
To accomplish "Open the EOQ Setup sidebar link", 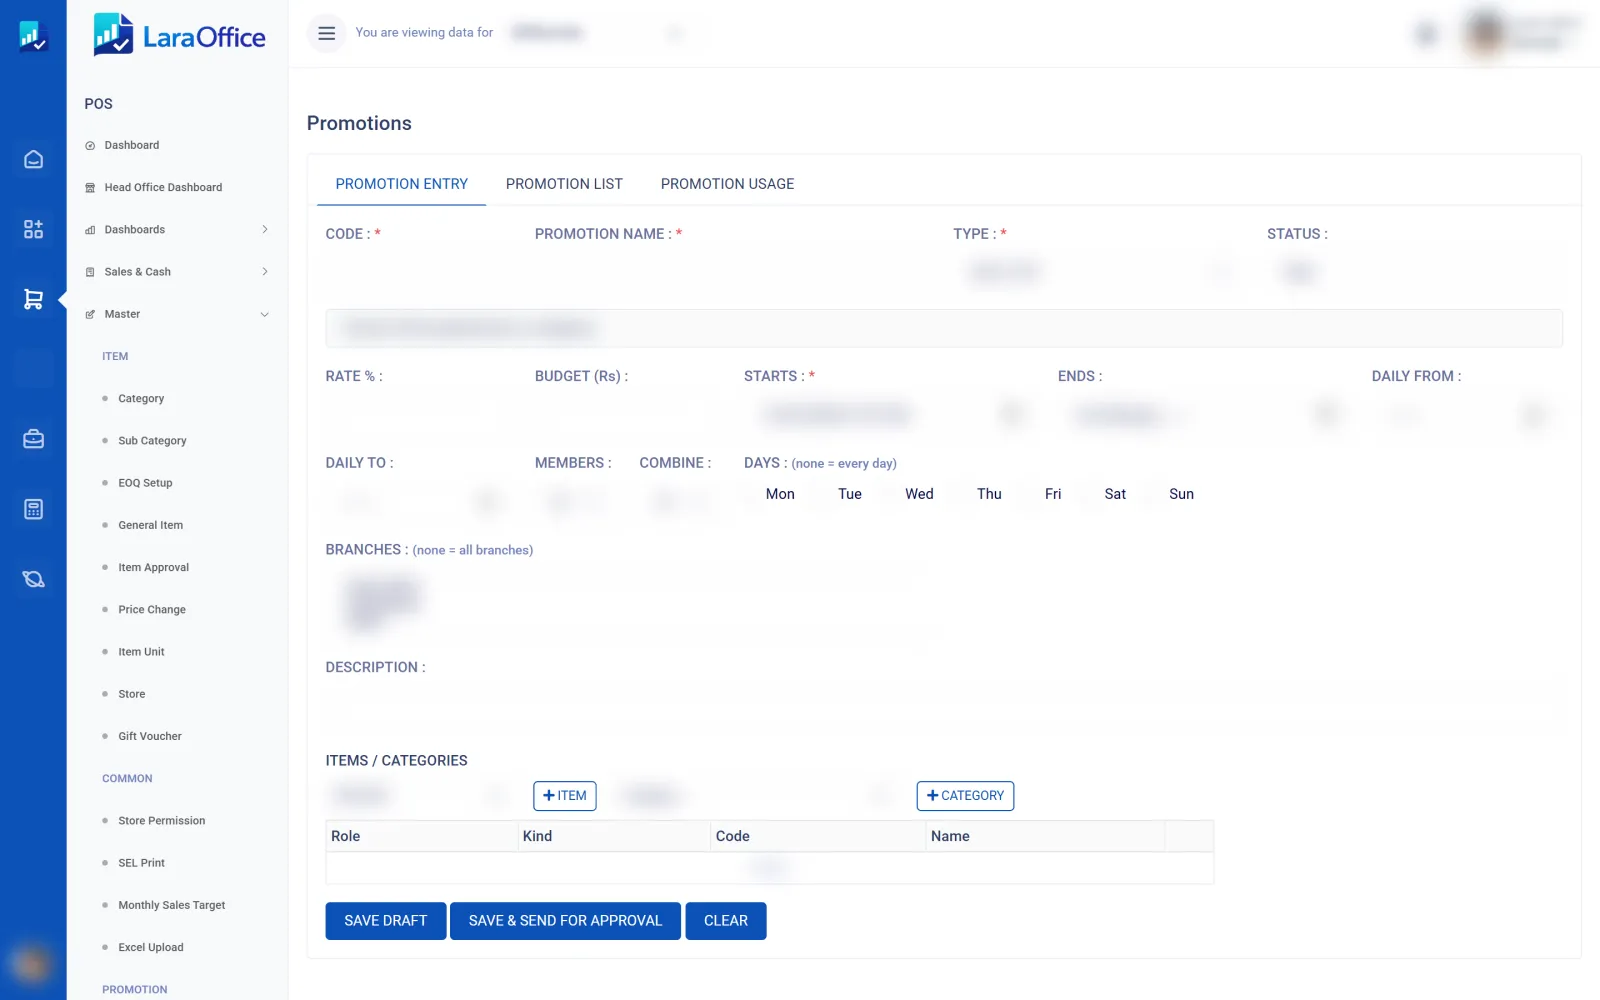I will 145,483.
